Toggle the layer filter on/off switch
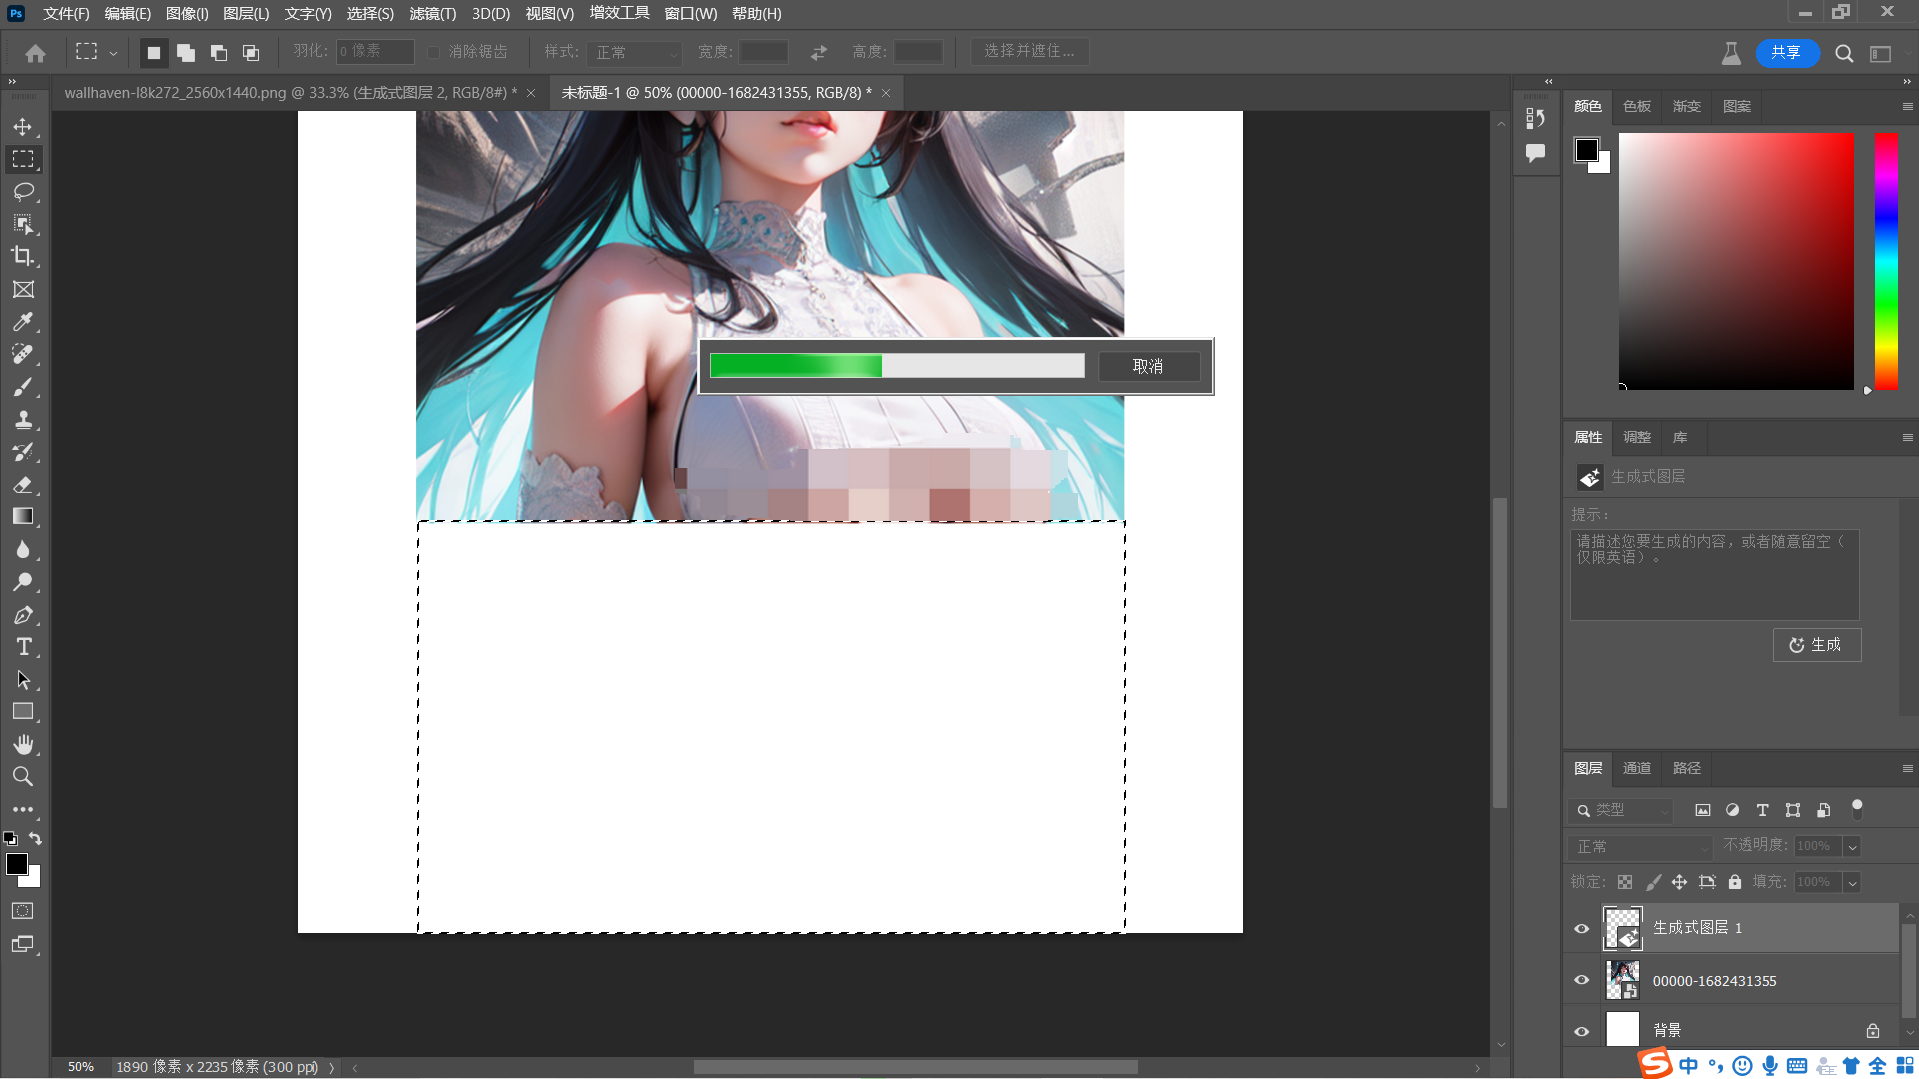 [1857, 808]
